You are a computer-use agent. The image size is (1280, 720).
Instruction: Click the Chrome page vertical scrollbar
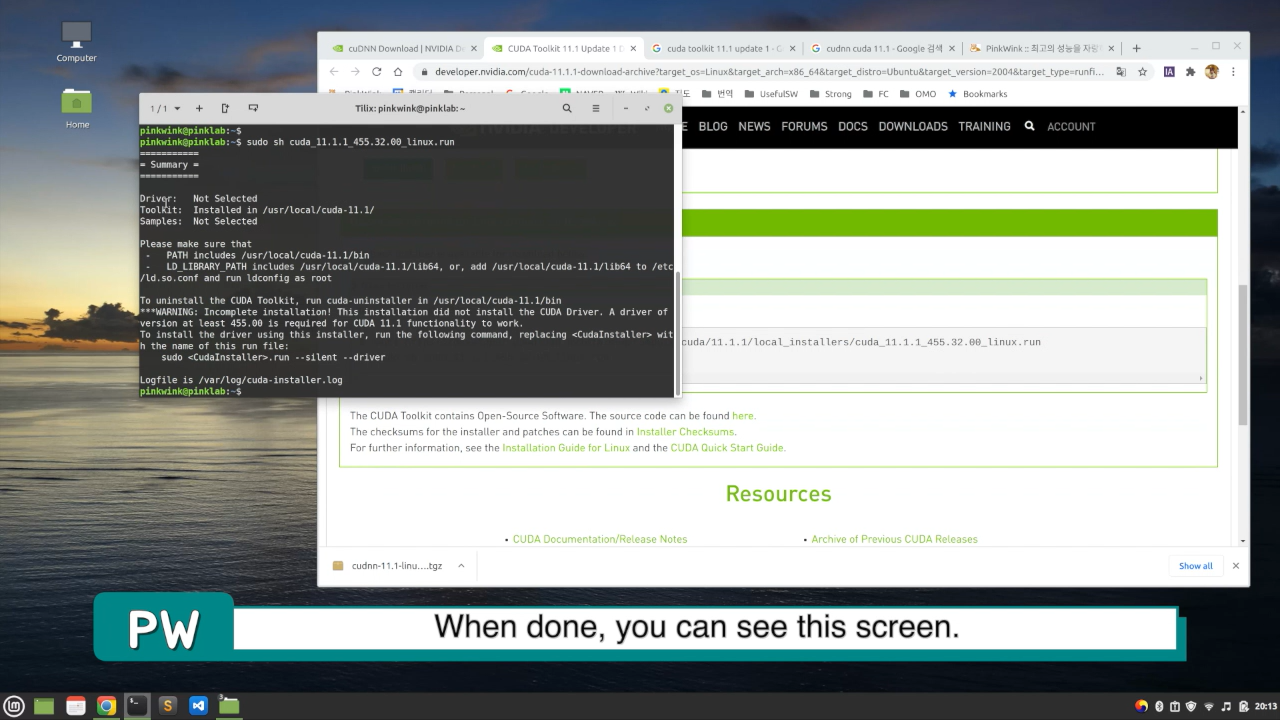pyautogui.click(x=1243, y=355)
